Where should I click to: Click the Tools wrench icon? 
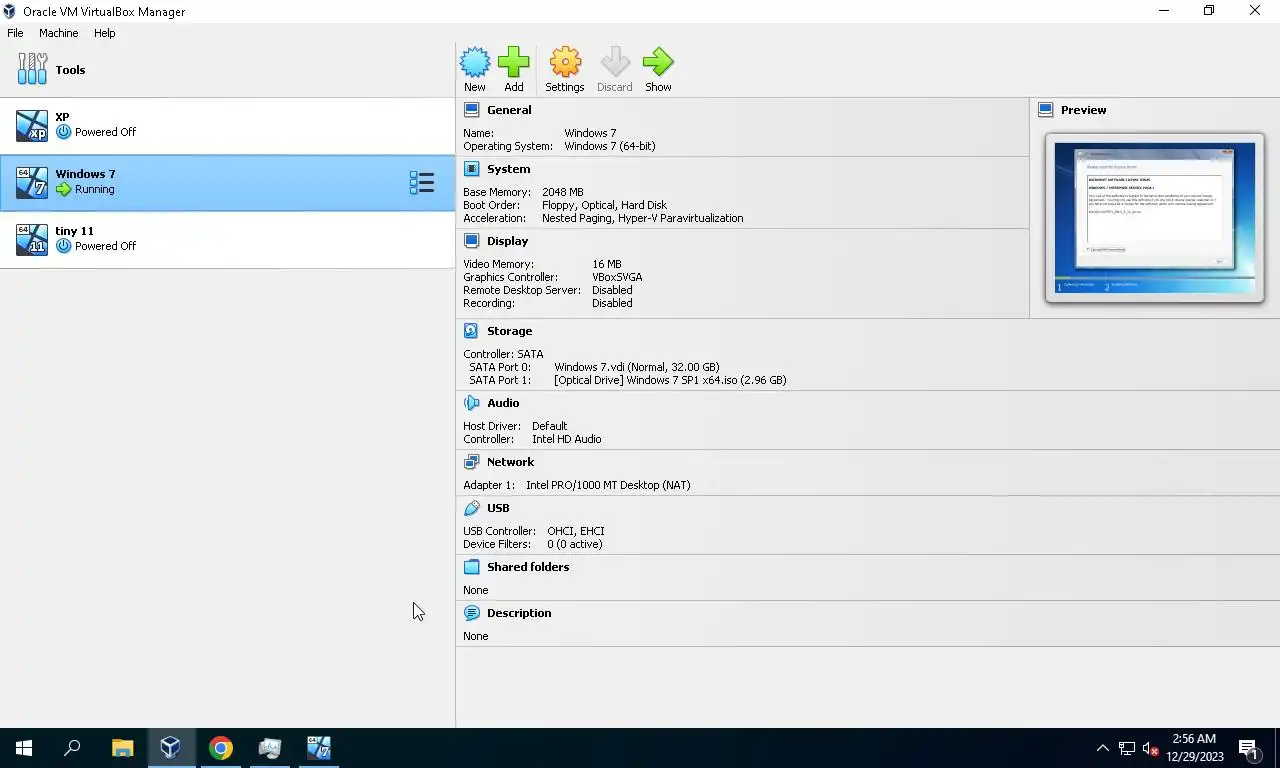click(32, 69)
